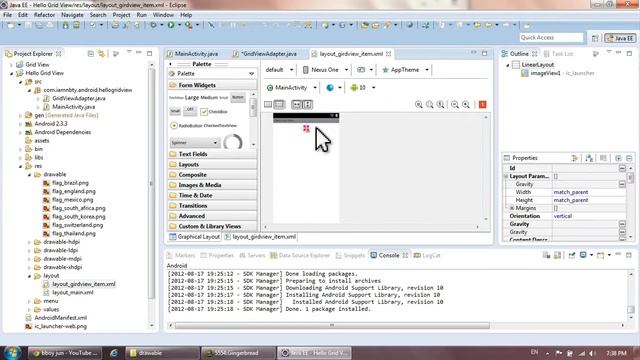This screenshot has width=640, height=360.
Task: Select layout_main.xml in Project Explorer
Action: (x=73, y=293)
